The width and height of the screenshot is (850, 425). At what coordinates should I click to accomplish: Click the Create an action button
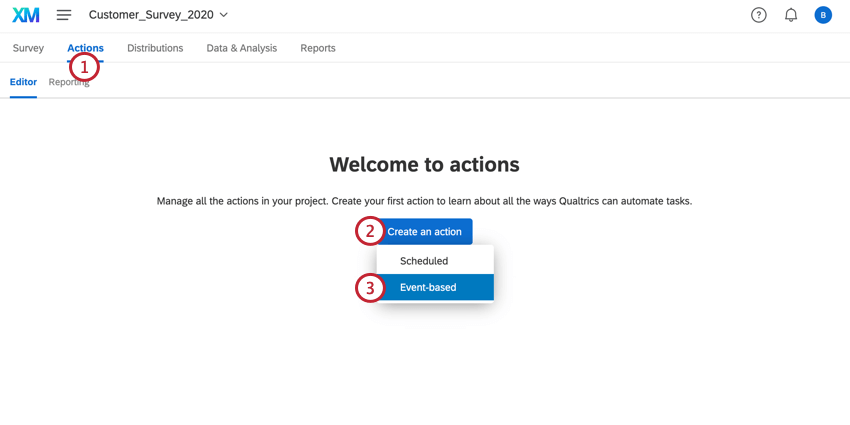pyautogui.click(x=424, y=231)
